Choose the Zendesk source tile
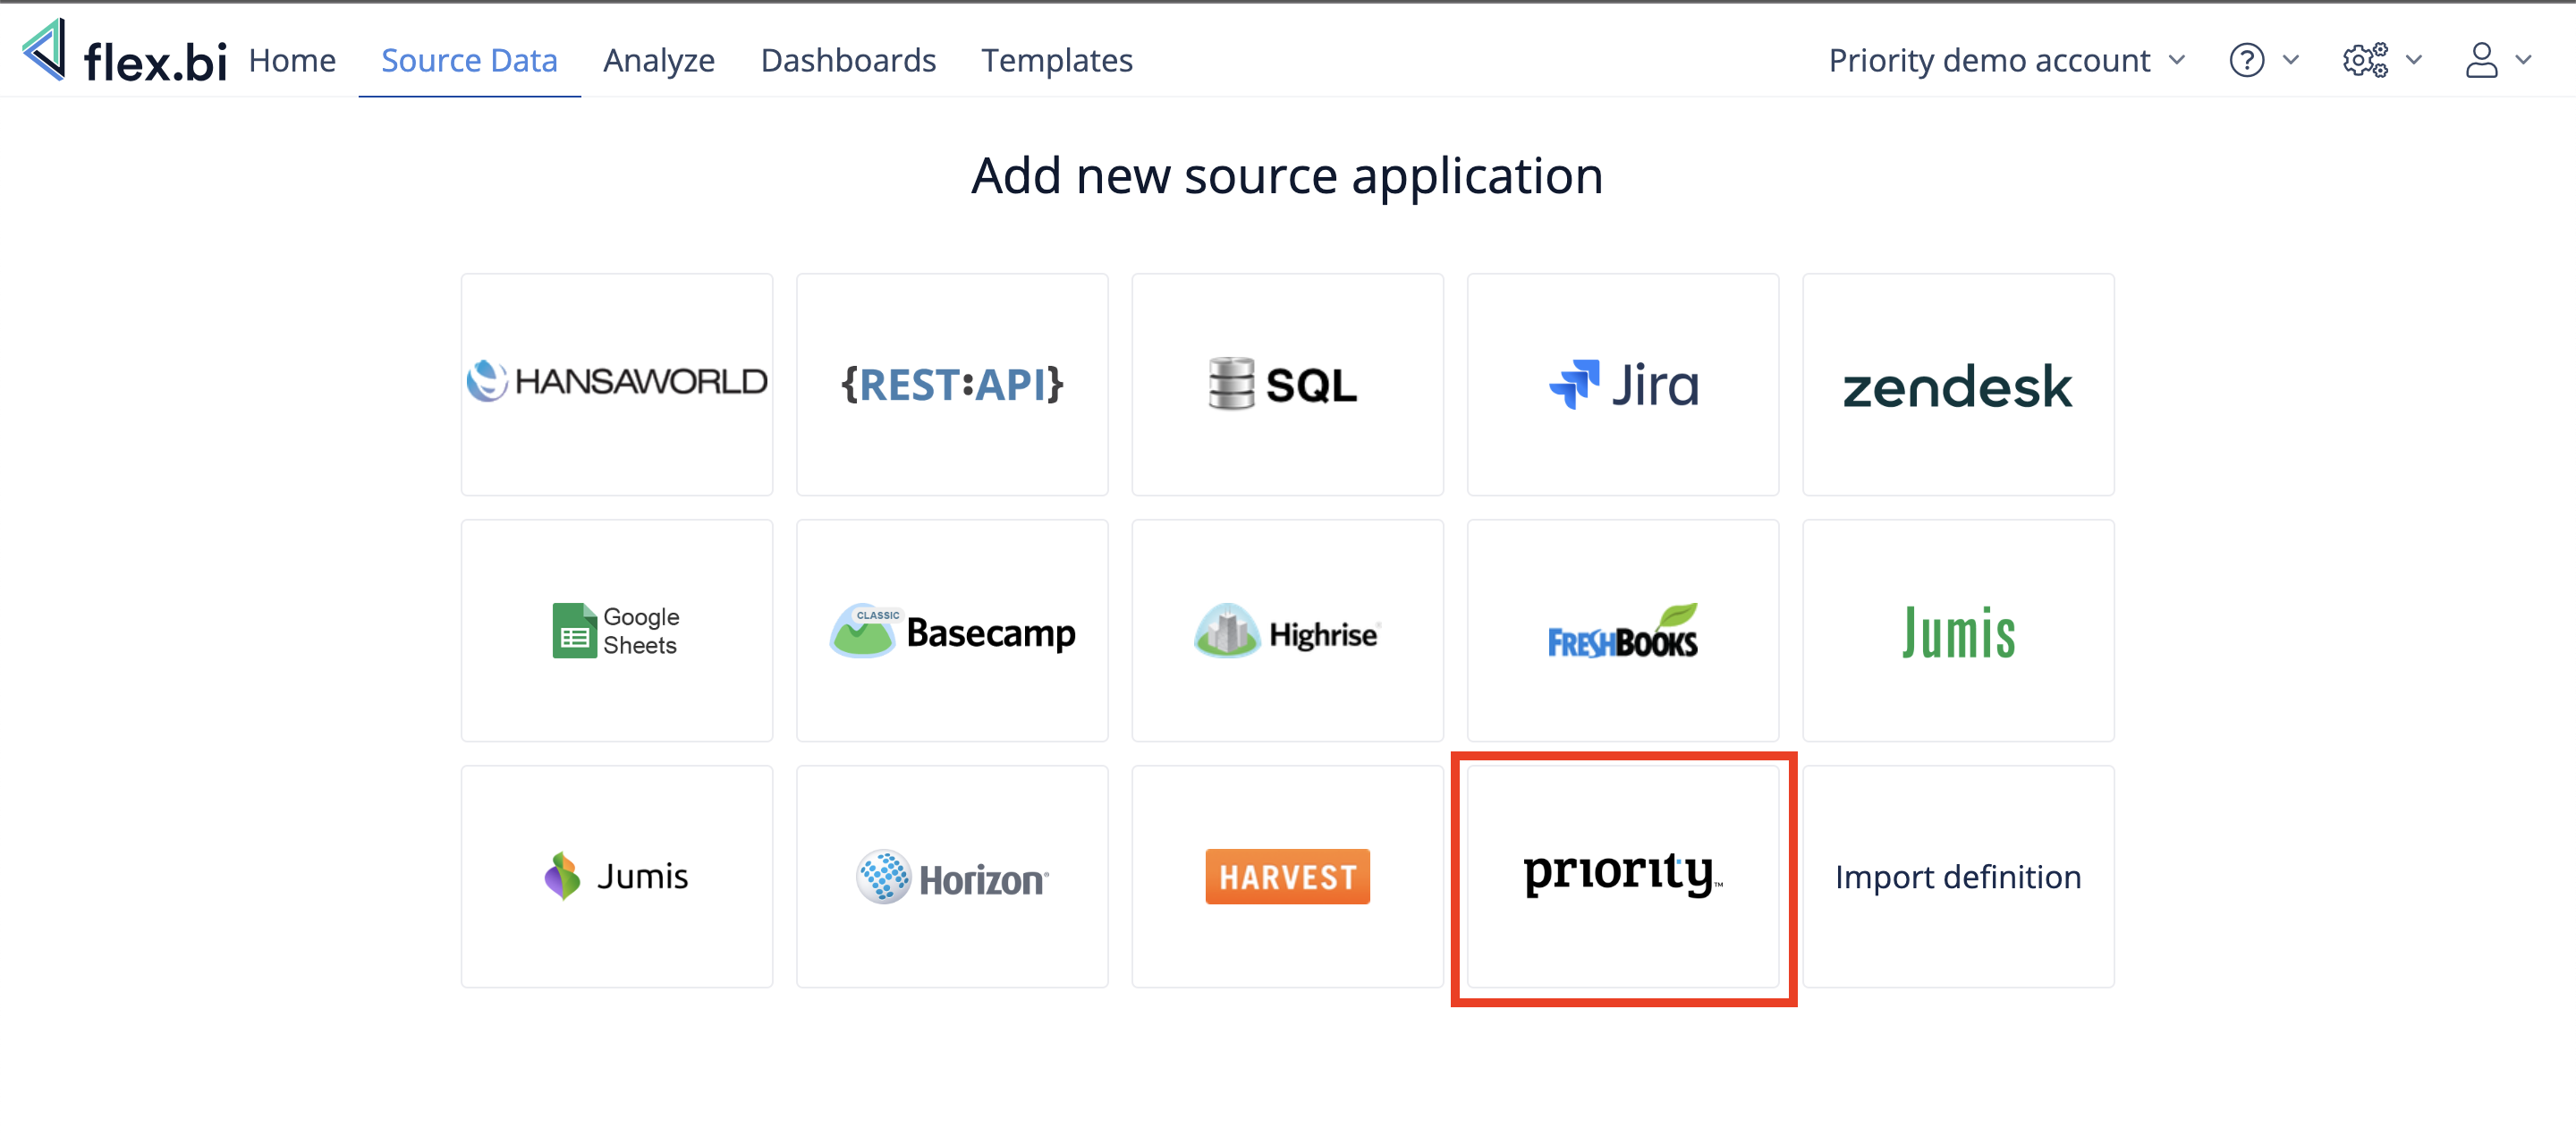This screenshot has width=2576, height=1145. [x=1957, y=383]
